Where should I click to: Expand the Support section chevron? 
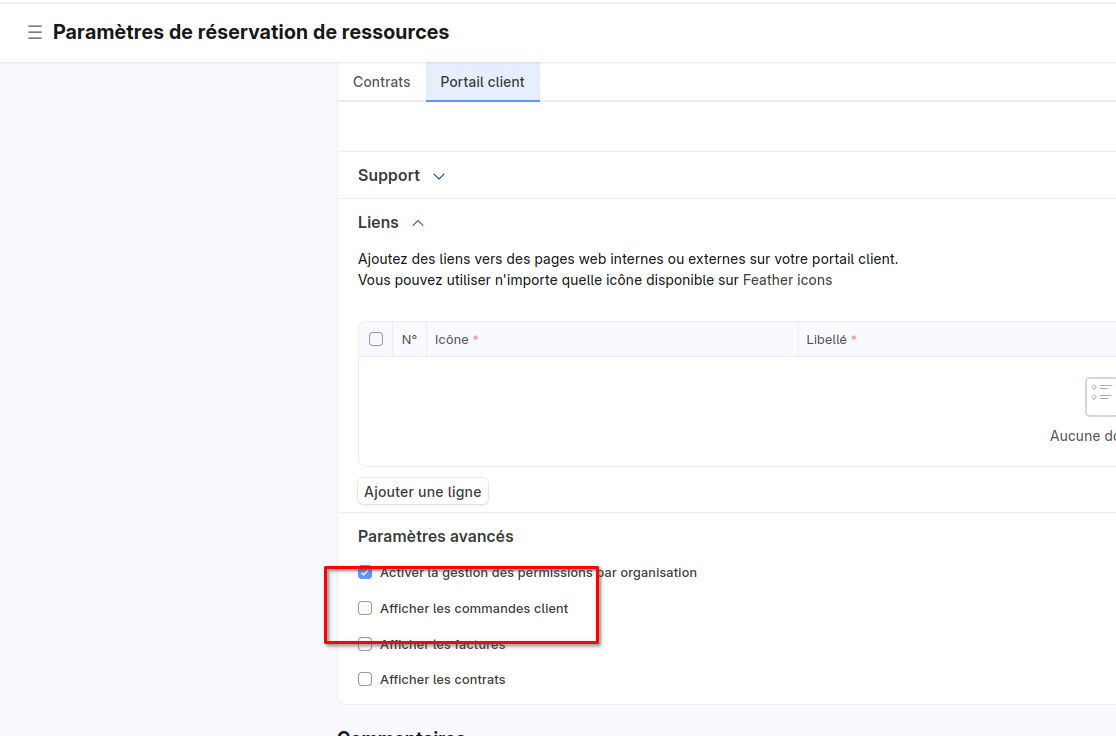(x=438, y=176)
